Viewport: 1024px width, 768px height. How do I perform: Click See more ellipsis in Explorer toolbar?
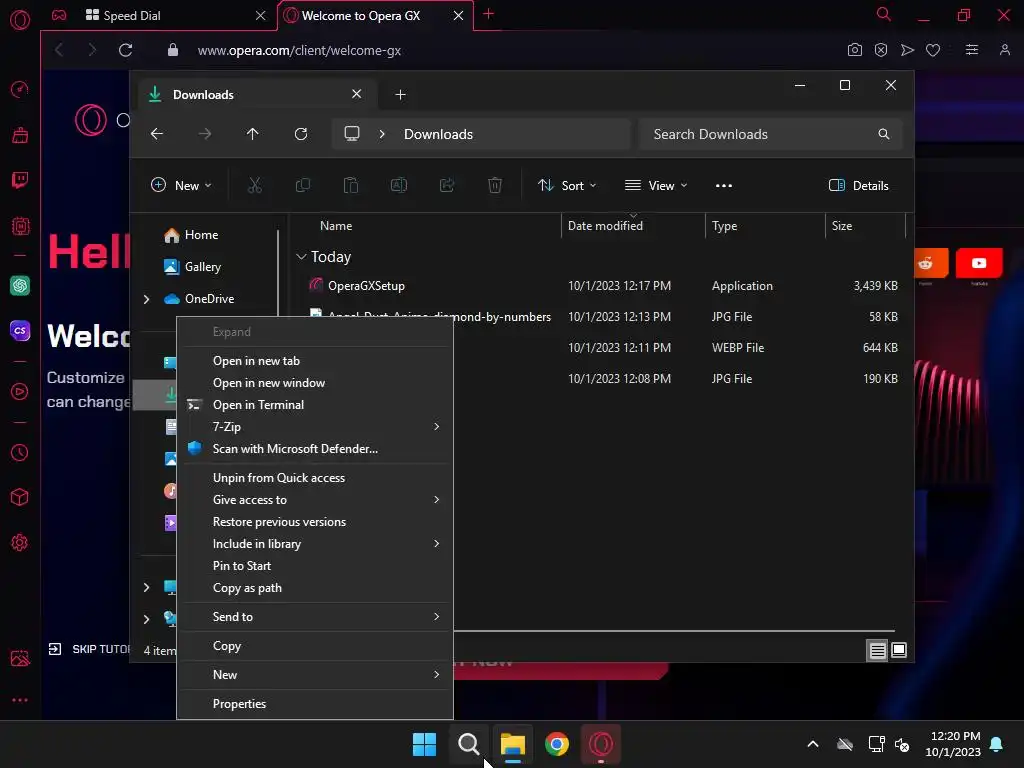click(x=724, y=185)
